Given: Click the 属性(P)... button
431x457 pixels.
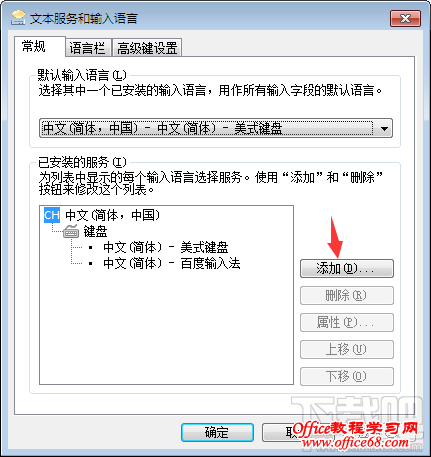Looking at the screenshot, I should [x=347, y=323].
